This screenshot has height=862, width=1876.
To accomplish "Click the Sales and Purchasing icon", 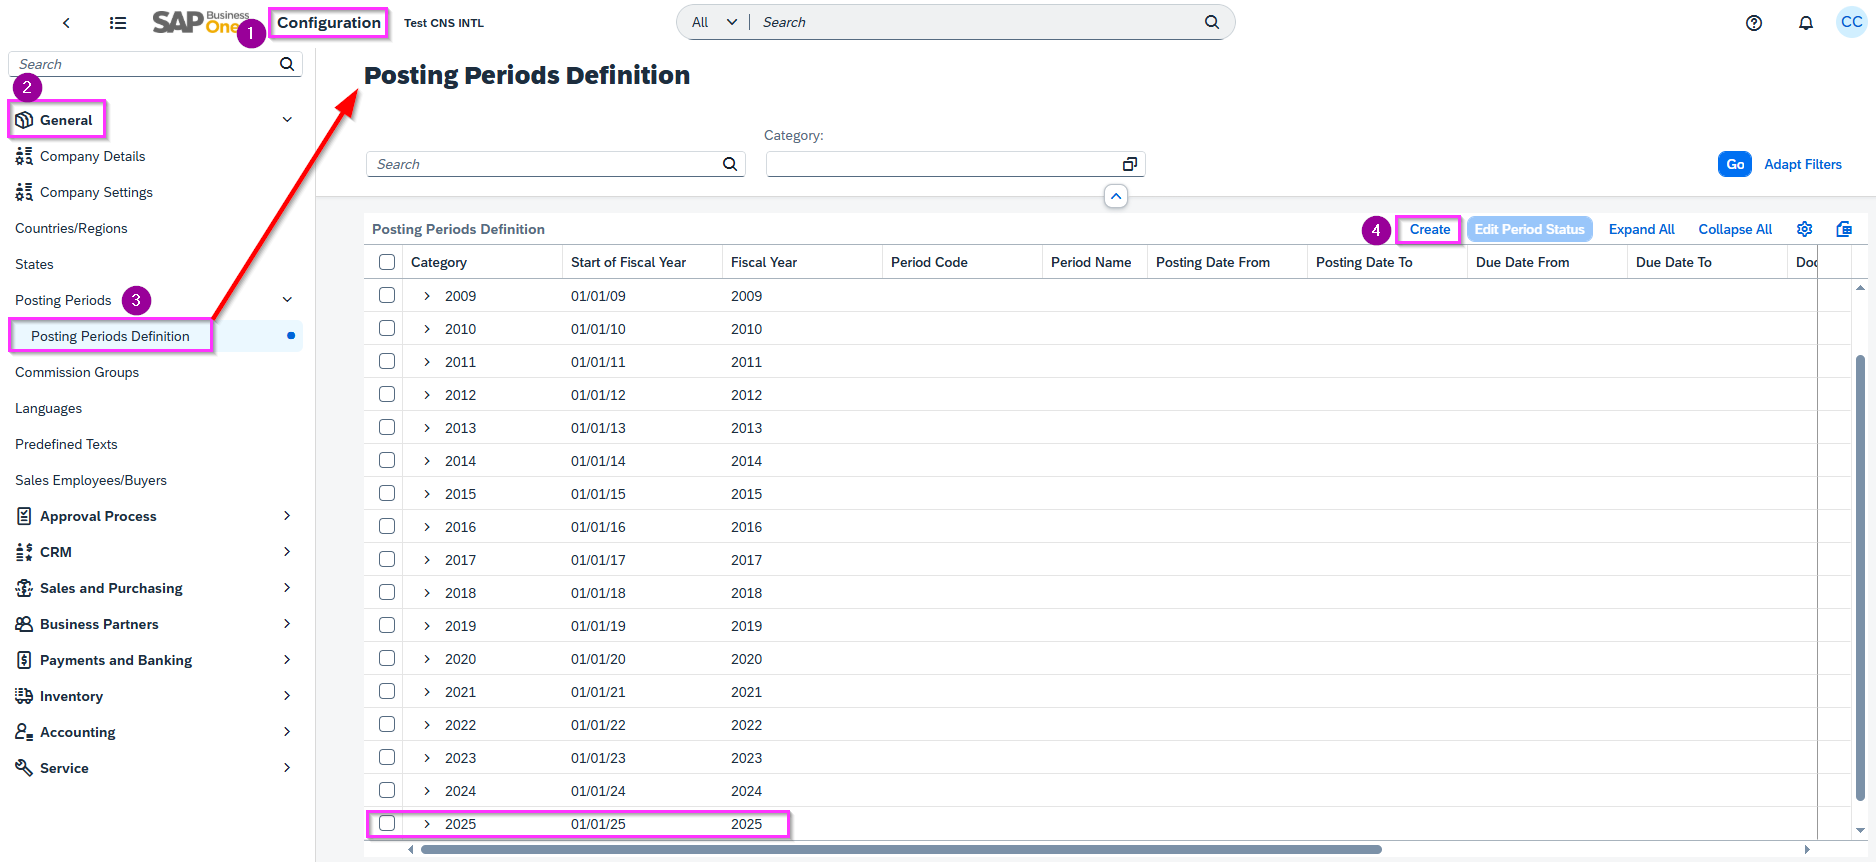I will pos(24,588).
